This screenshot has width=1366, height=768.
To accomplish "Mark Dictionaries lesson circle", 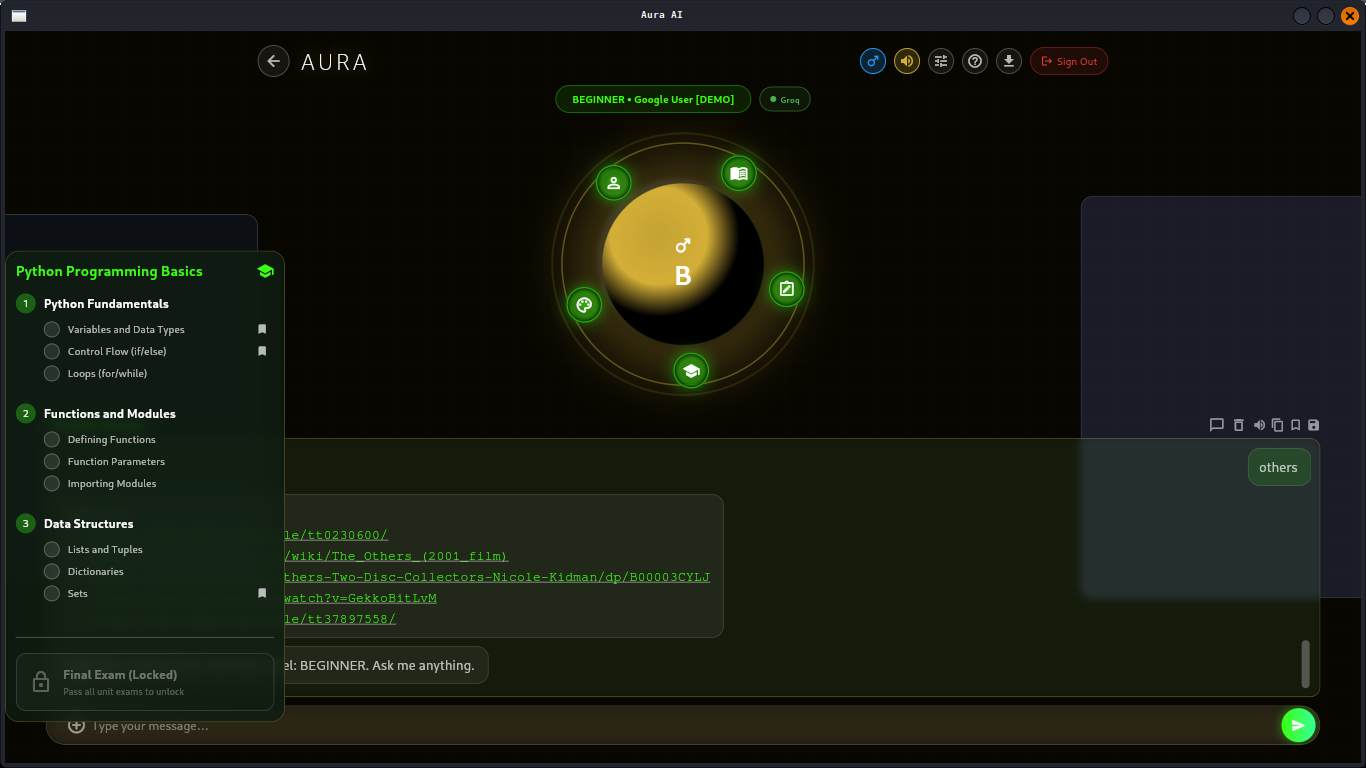I will pyautogui.click(x=52, y=571).
